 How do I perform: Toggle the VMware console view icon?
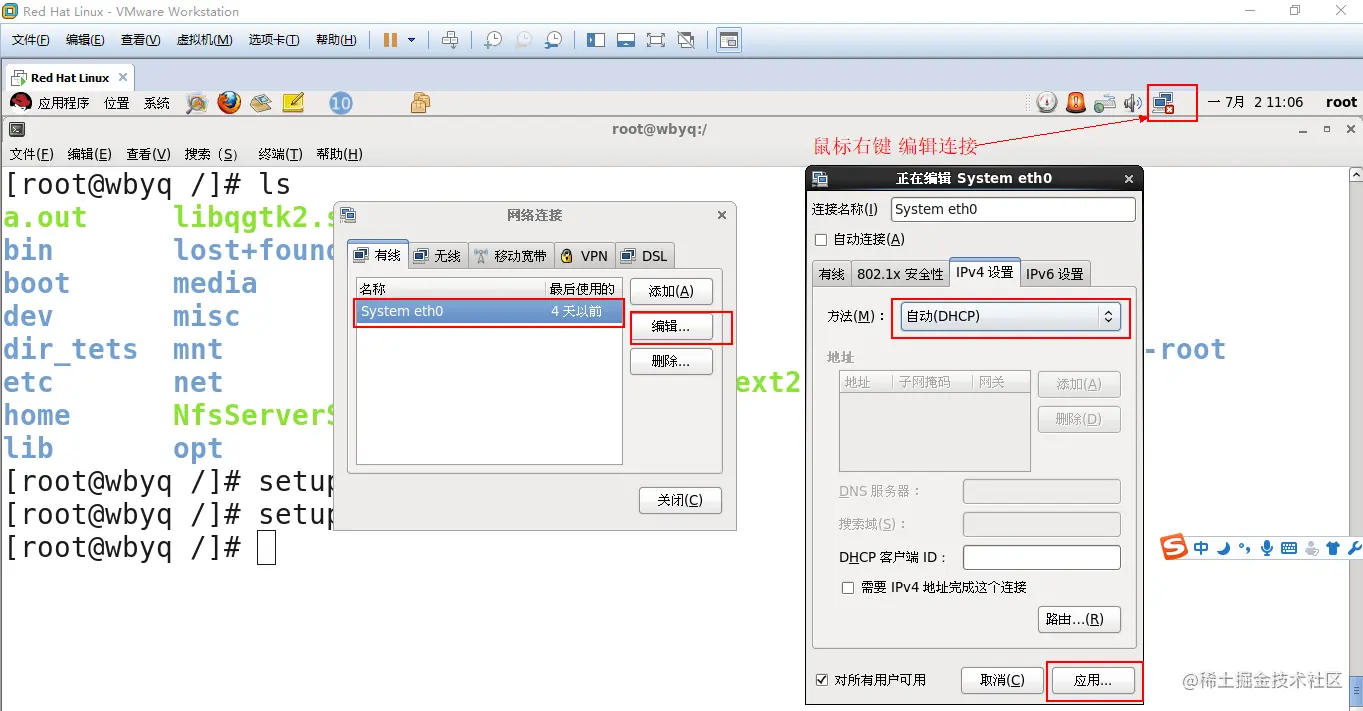[730, 40]
